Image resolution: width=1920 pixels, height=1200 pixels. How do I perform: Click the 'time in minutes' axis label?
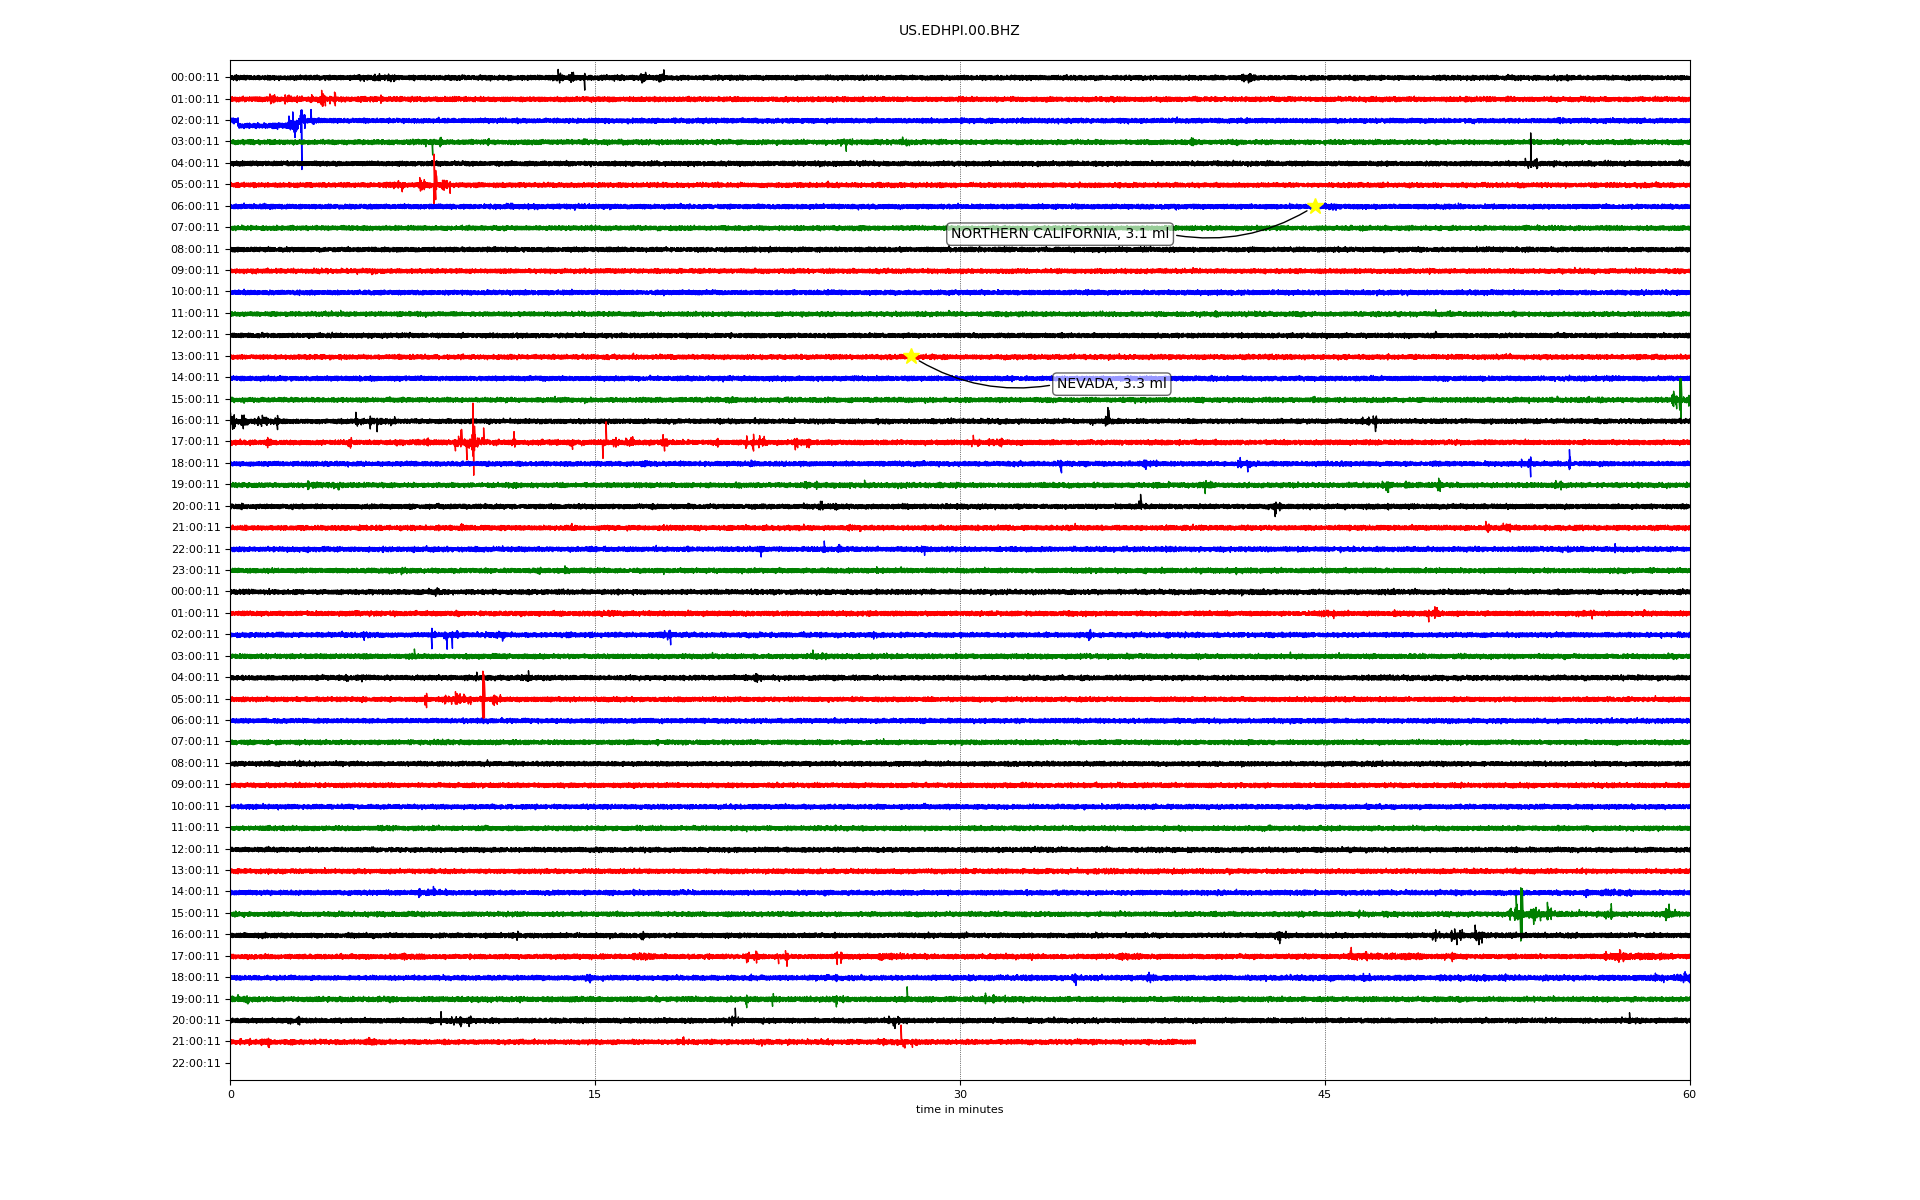[959, 1109]
